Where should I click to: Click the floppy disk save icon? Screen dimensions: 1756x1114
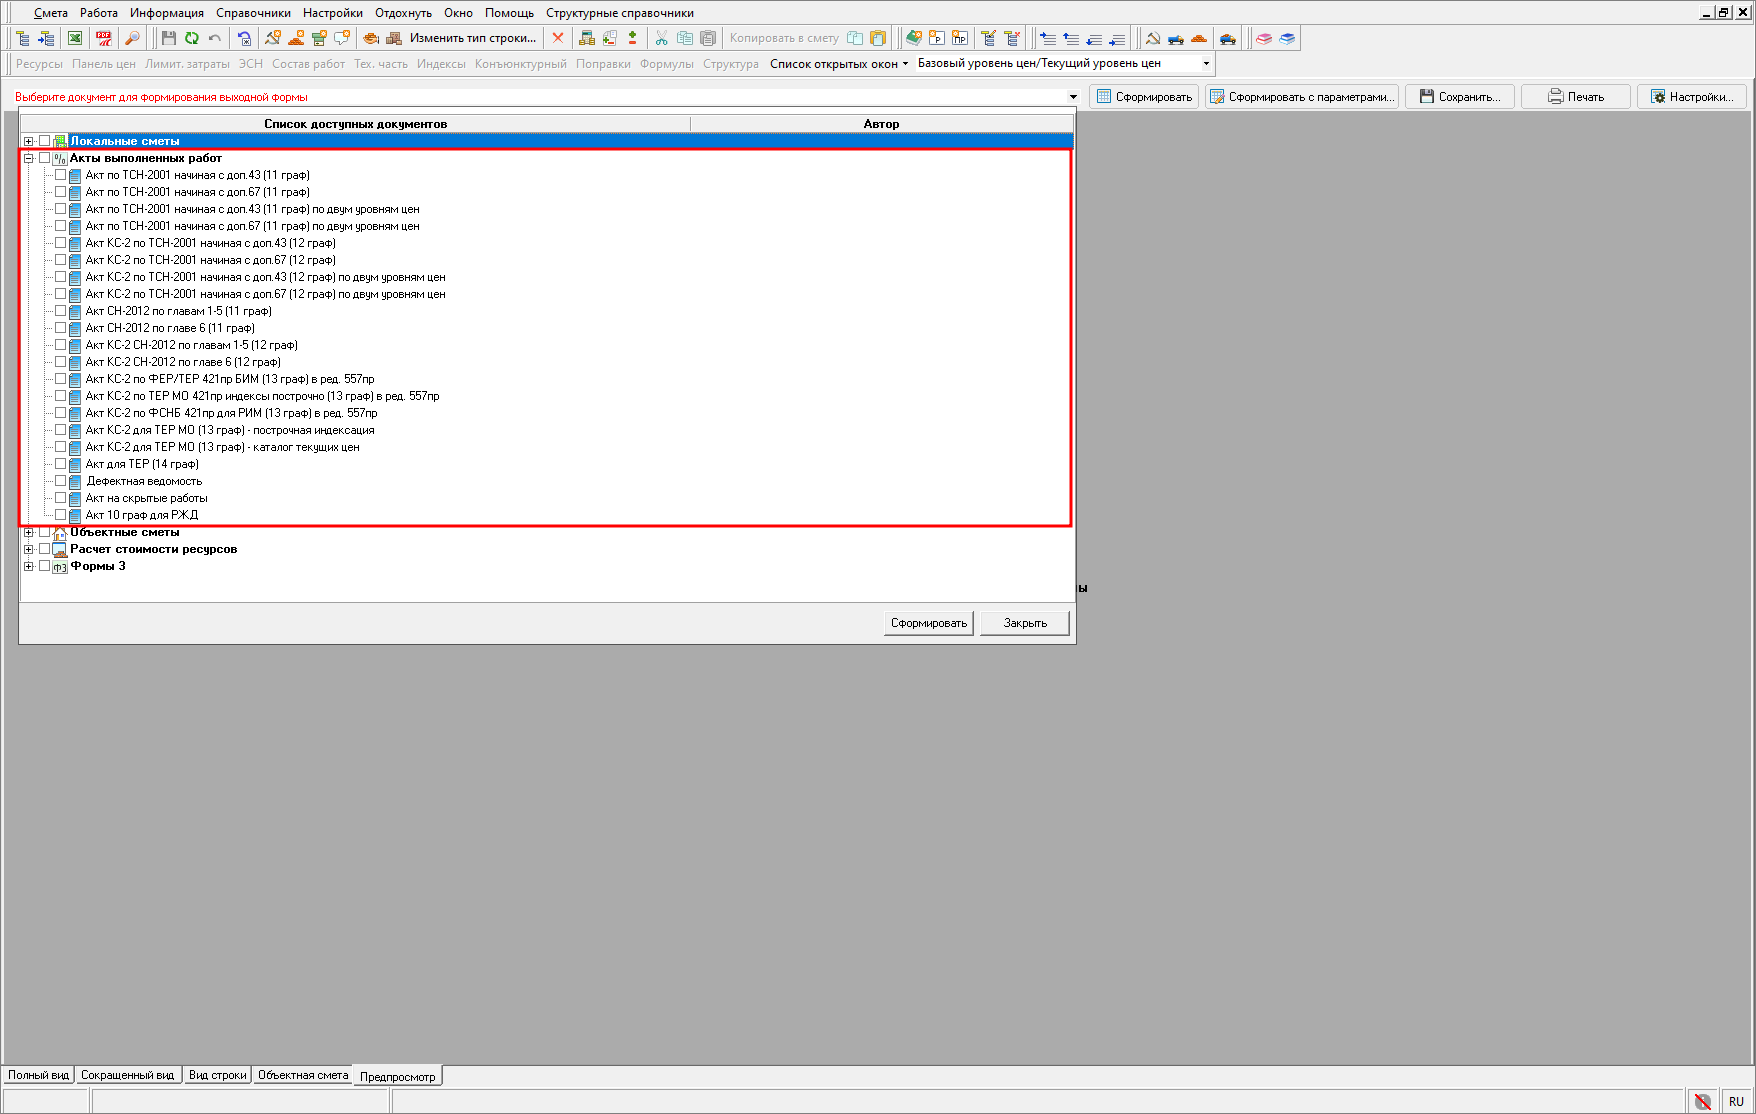click(168, 38)
